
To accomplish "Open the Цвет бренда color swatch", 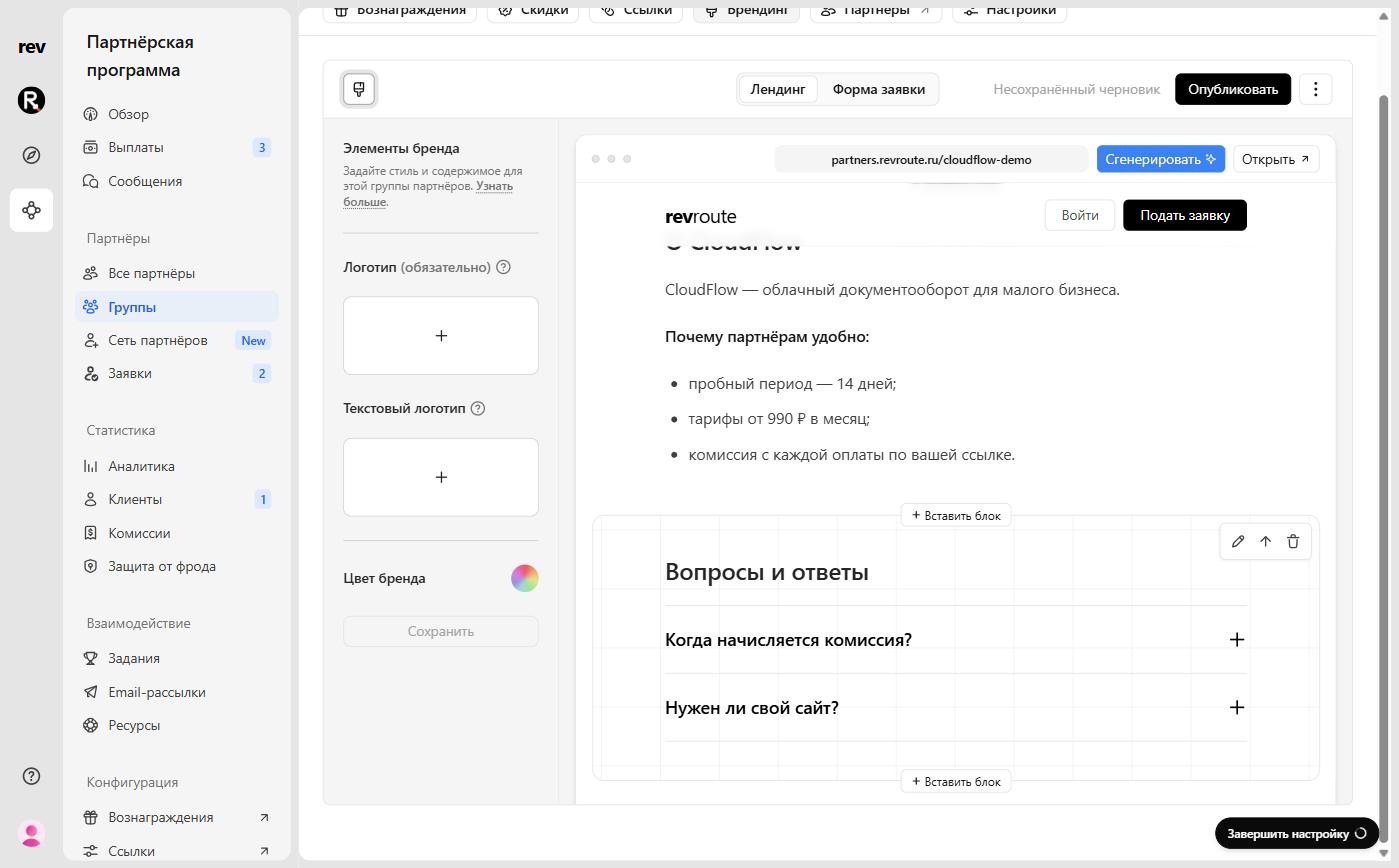I will coord(525,578).
